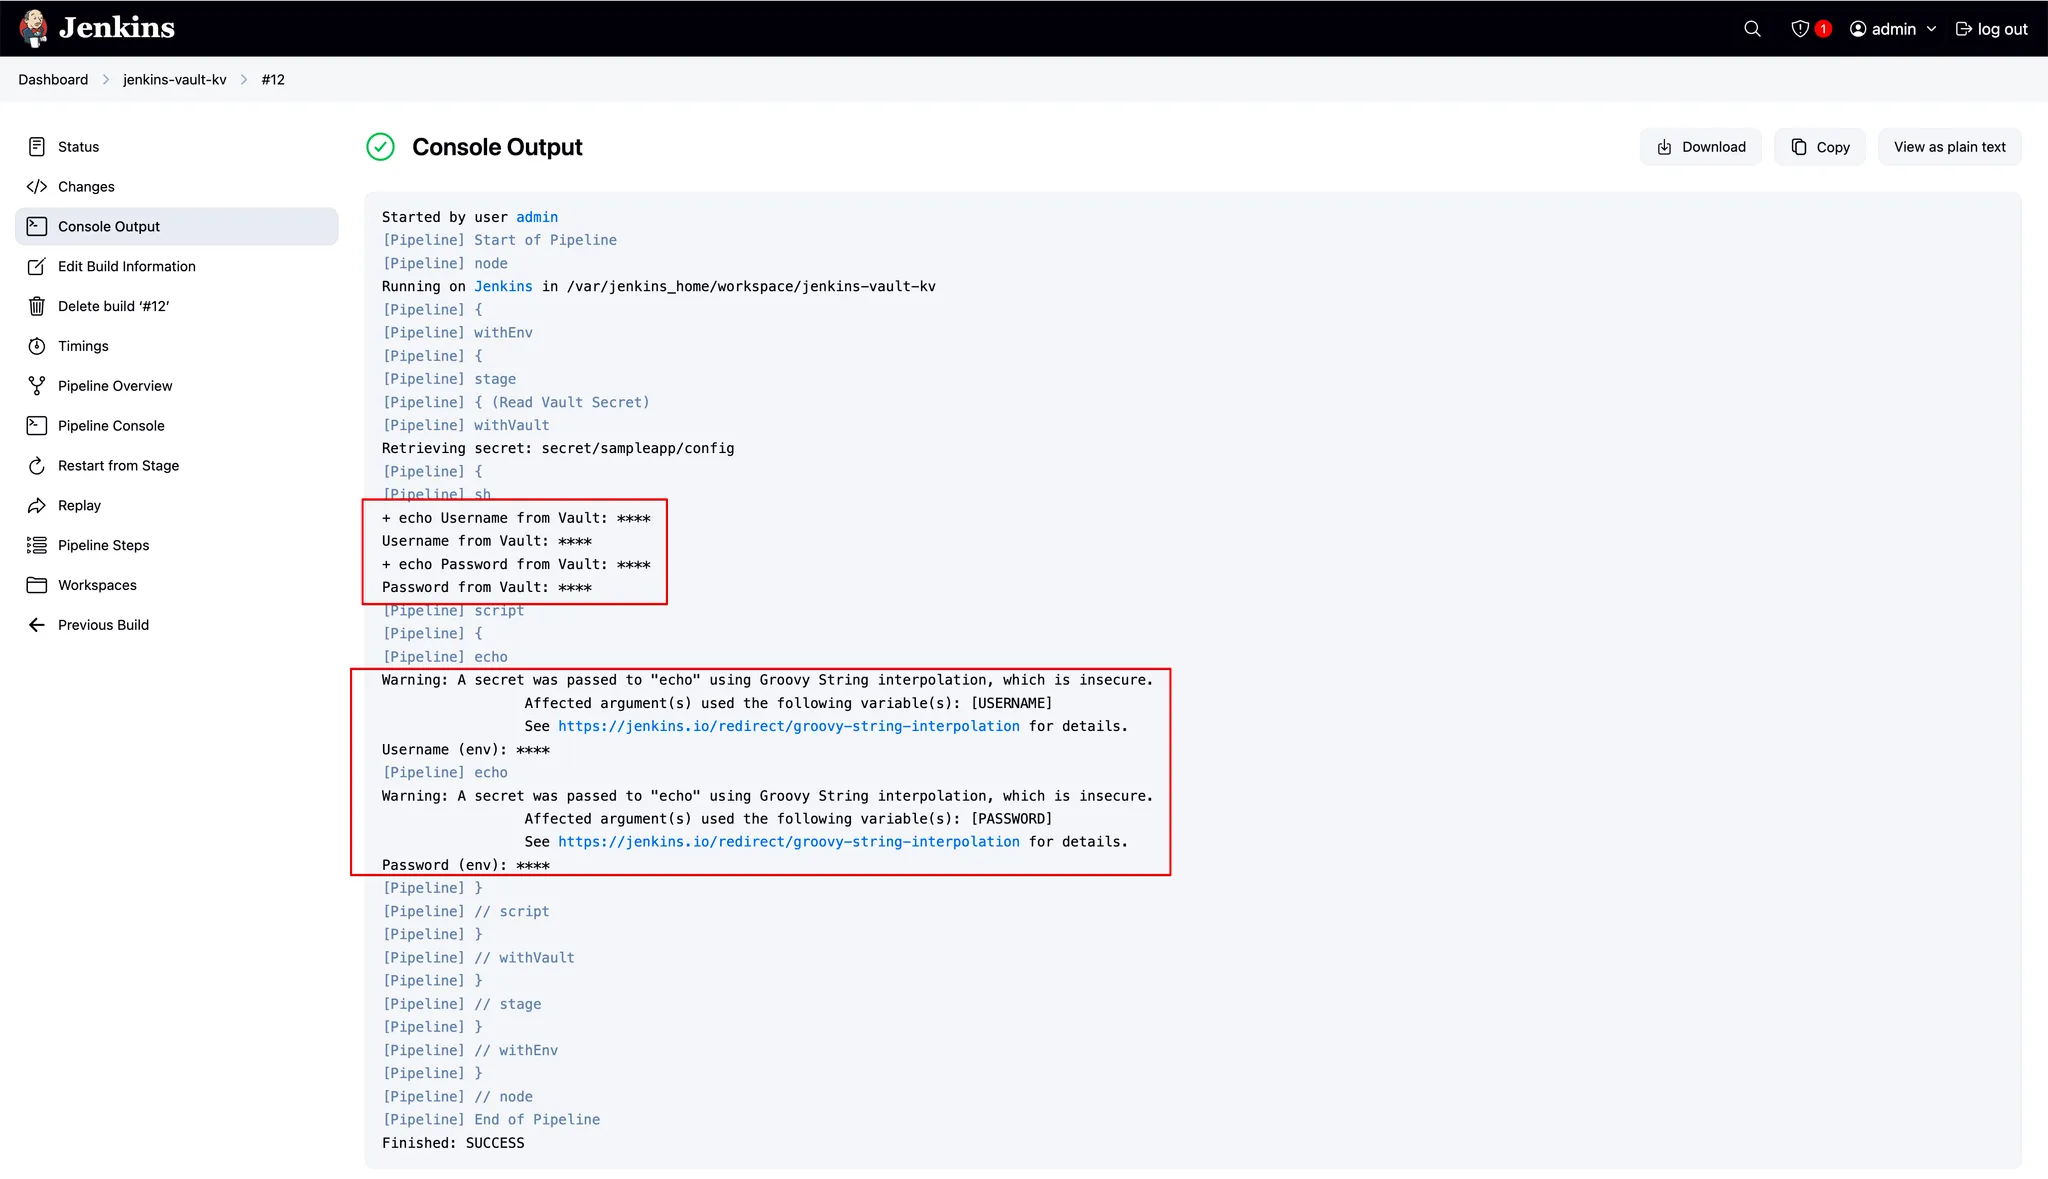2048x1179 pixels.
Task: Select Restart from Stage menu item
Action: coord(118,466)
